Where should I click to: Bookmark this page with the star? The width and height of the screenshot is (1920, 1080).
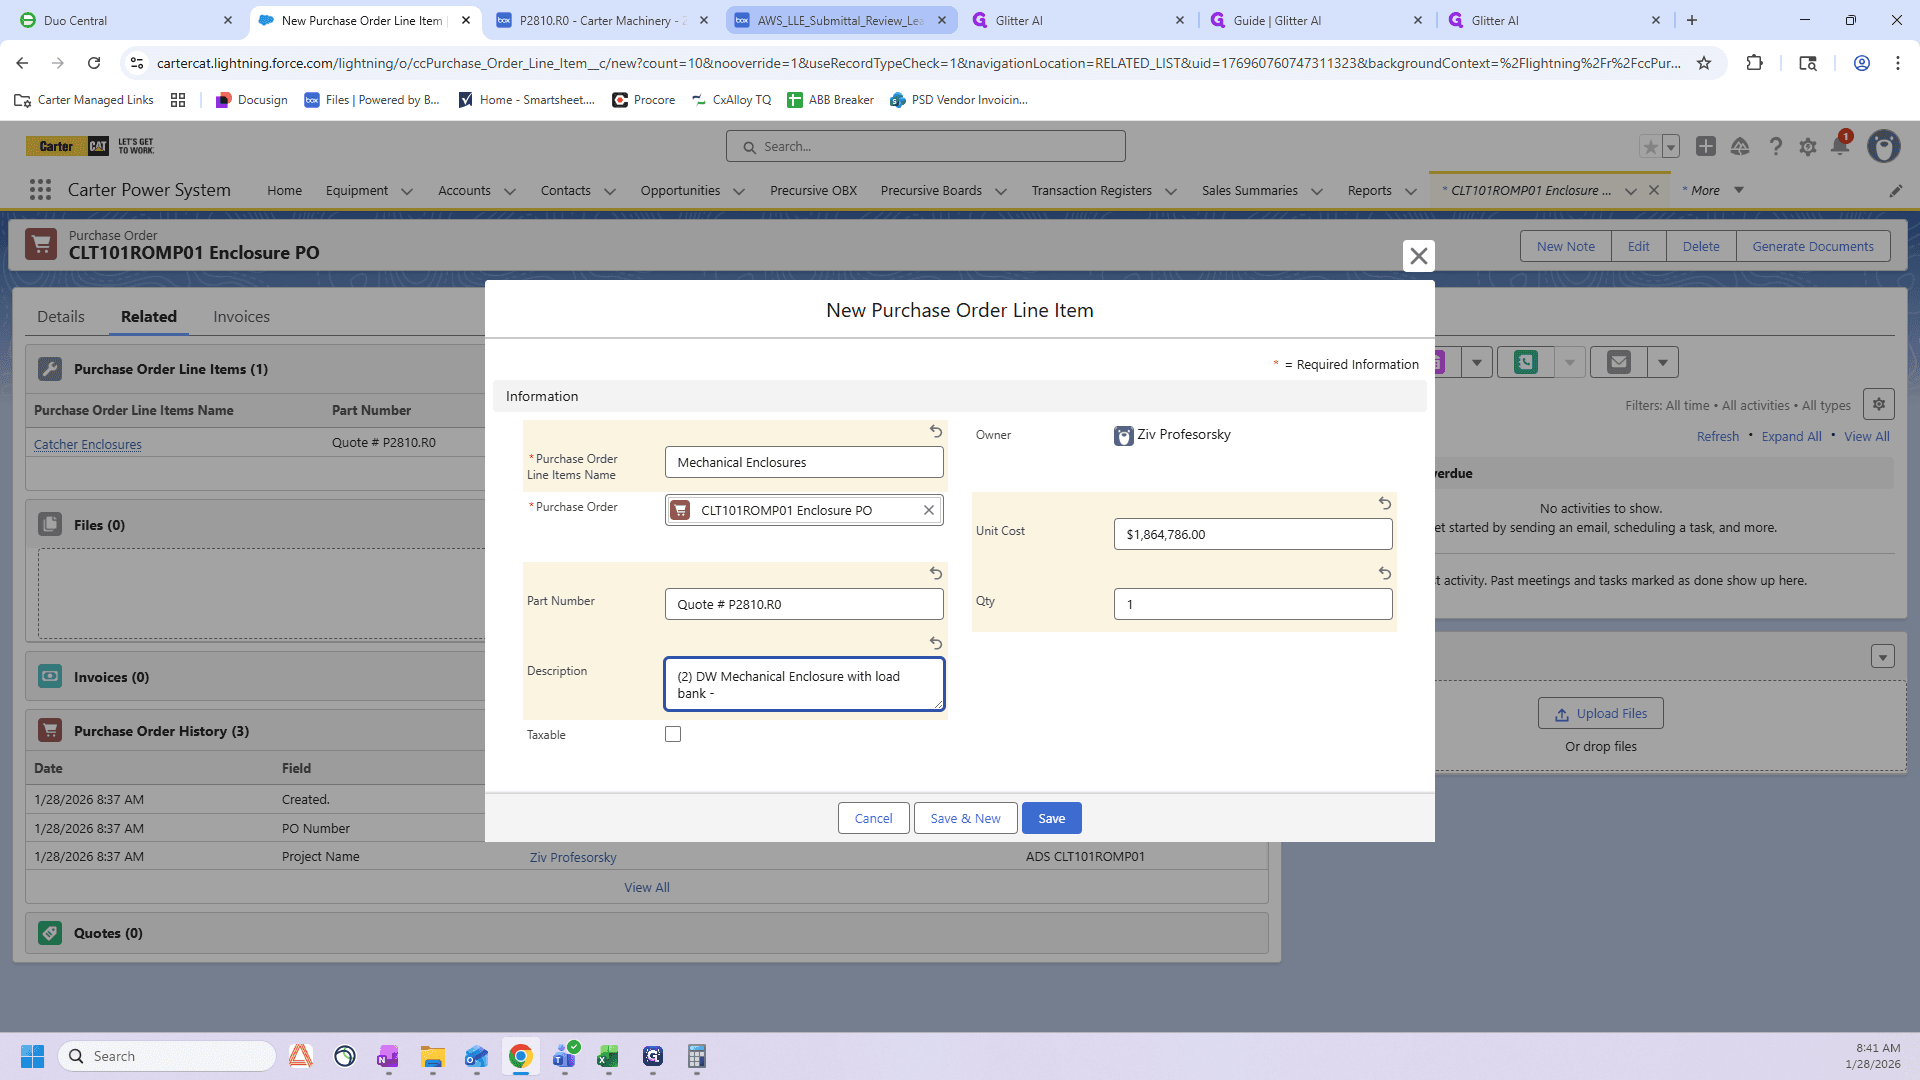pyautogui.click(x=1704, y=63)
